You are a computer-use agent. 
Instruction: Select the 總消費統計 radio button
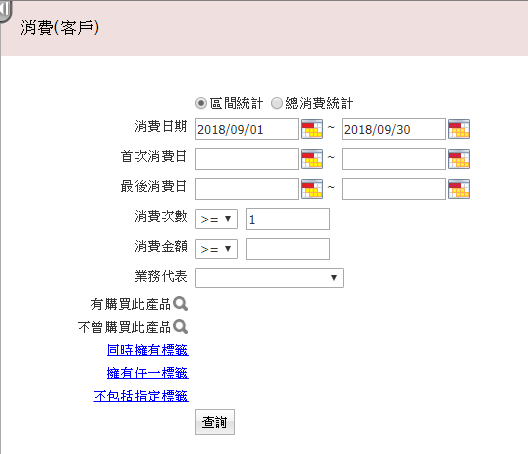point(277,103)
